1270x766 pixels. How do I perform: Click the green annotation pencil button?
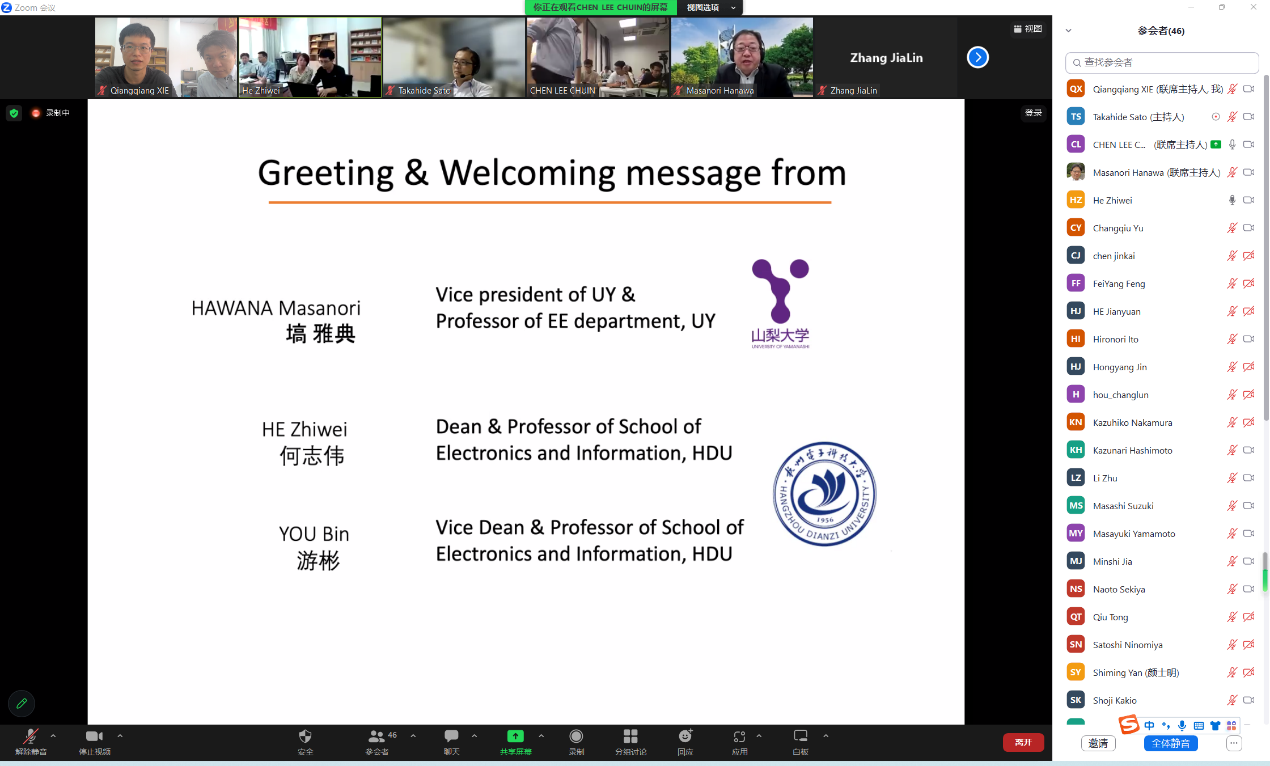click(x=20, y=703)
